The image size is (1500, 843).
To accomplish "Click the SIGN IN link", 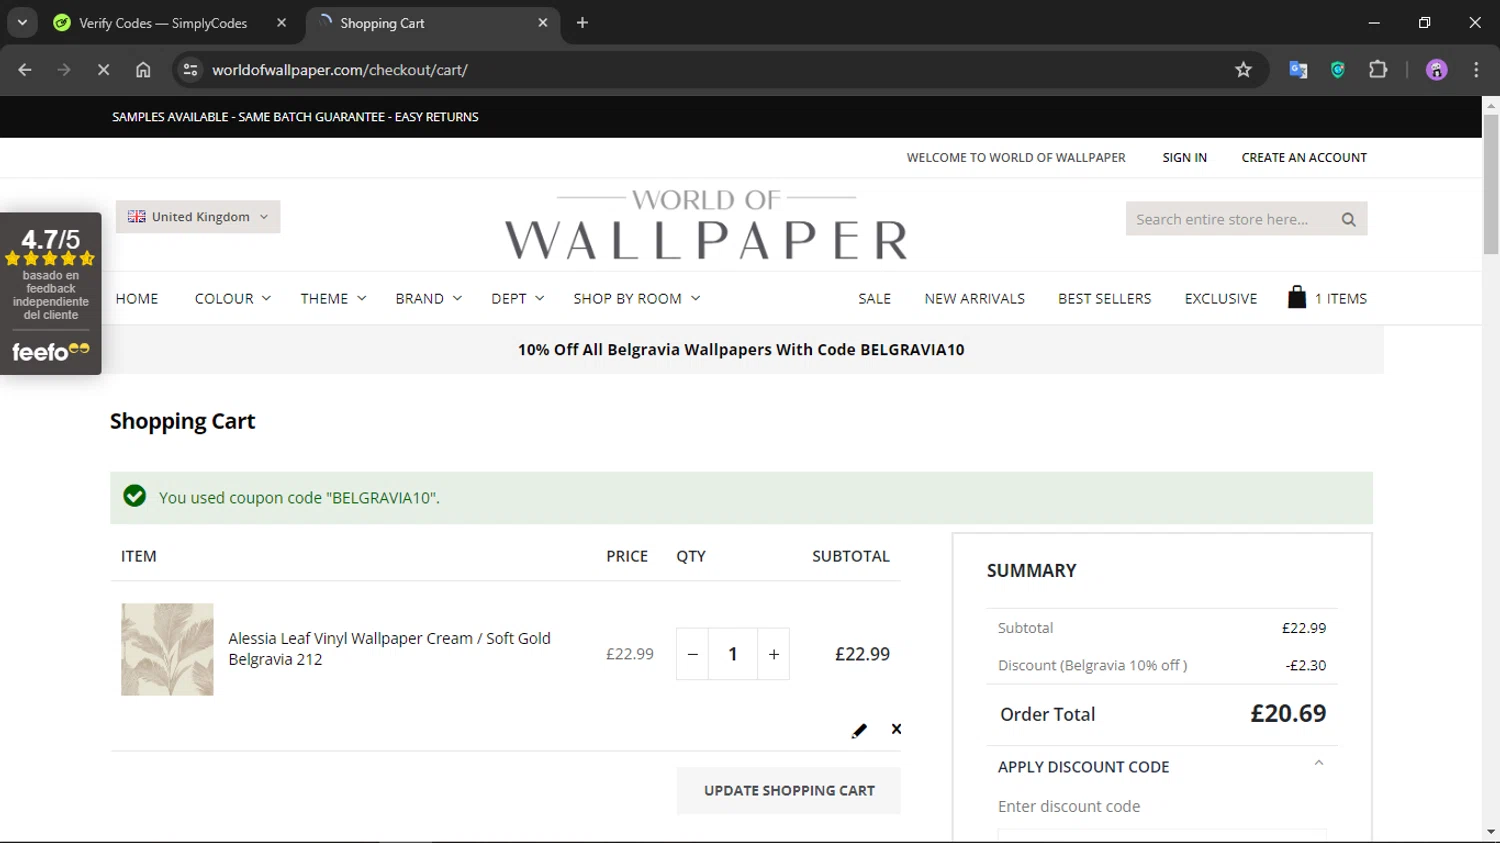I will click(1184, 158).
